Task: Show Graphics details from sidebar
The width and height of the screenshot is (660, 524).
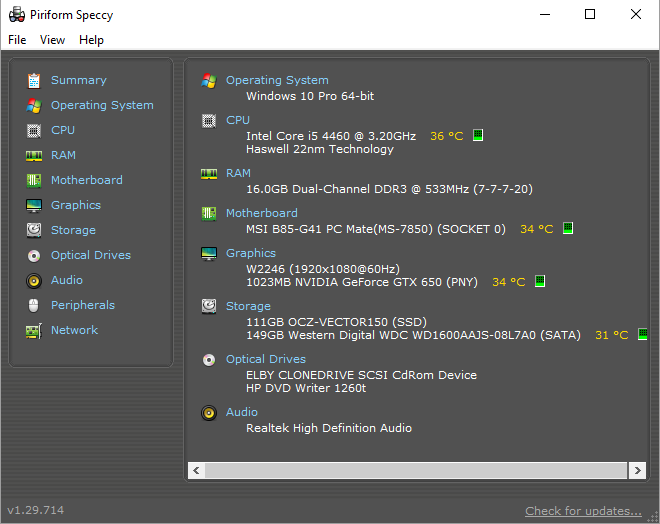Action: tap(76, 205)
